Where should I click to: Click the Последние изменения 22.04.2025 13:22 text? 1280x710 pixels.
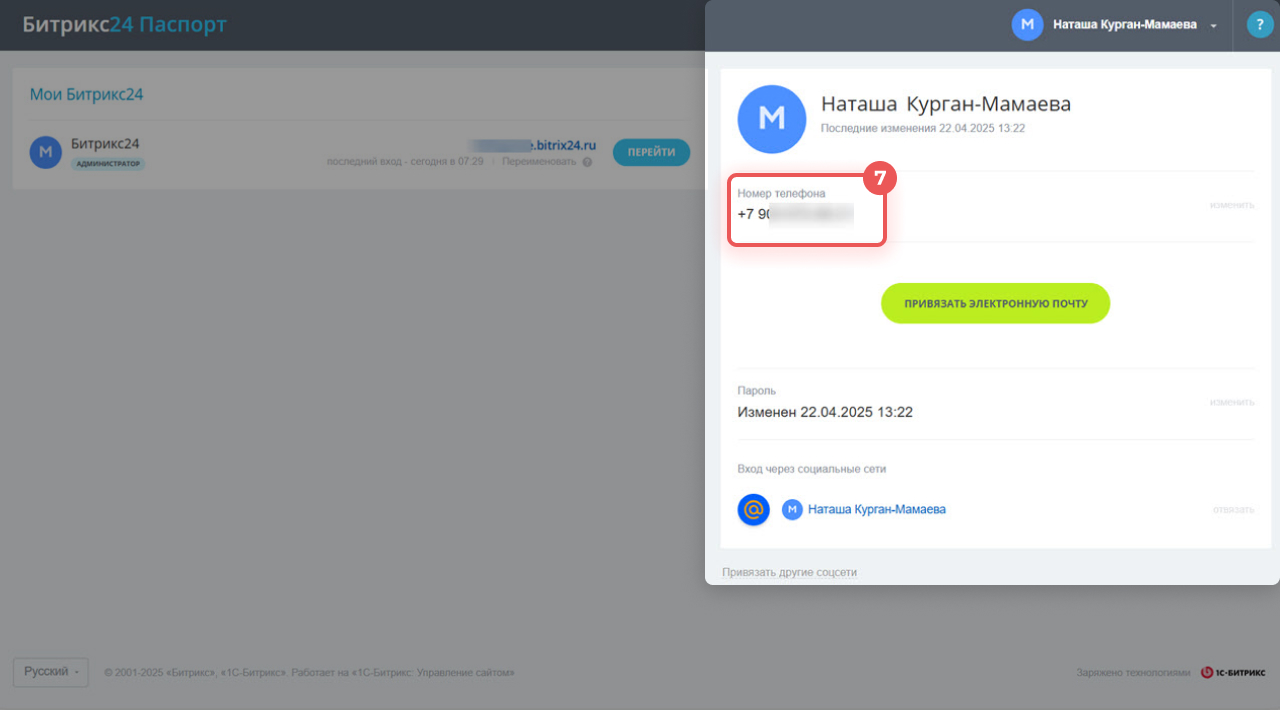click(x=923, y=128)
